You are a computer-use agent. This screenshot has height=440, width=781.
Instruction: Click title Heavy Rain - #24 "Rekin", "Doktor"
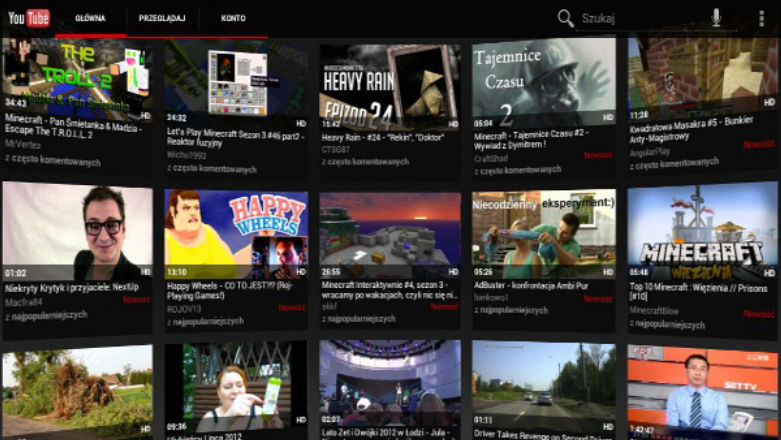(x=383, y=138)
